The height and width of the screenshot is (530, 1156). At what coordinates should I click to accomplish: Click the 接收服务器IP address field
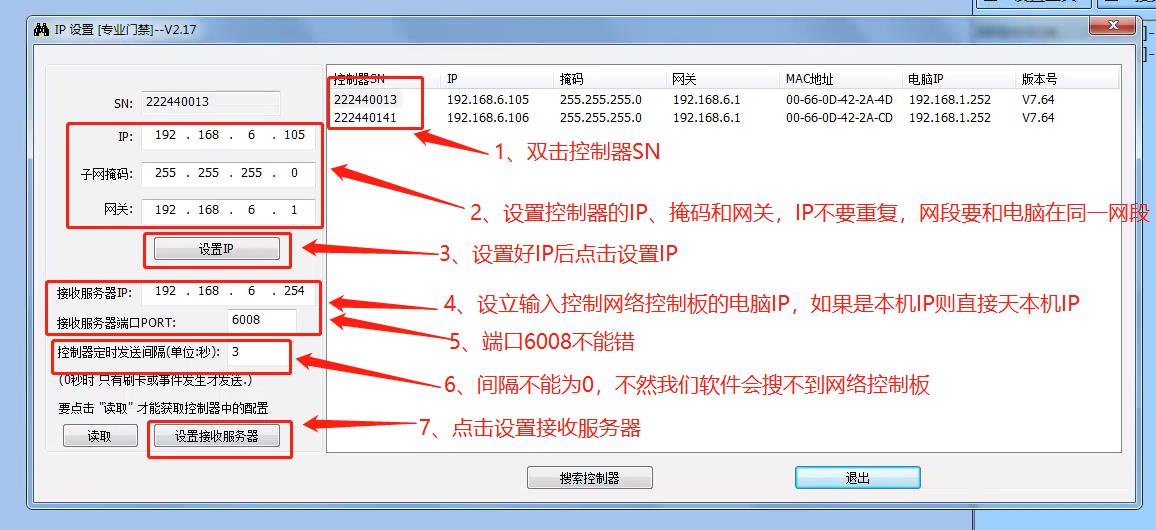tap(229, 291)
